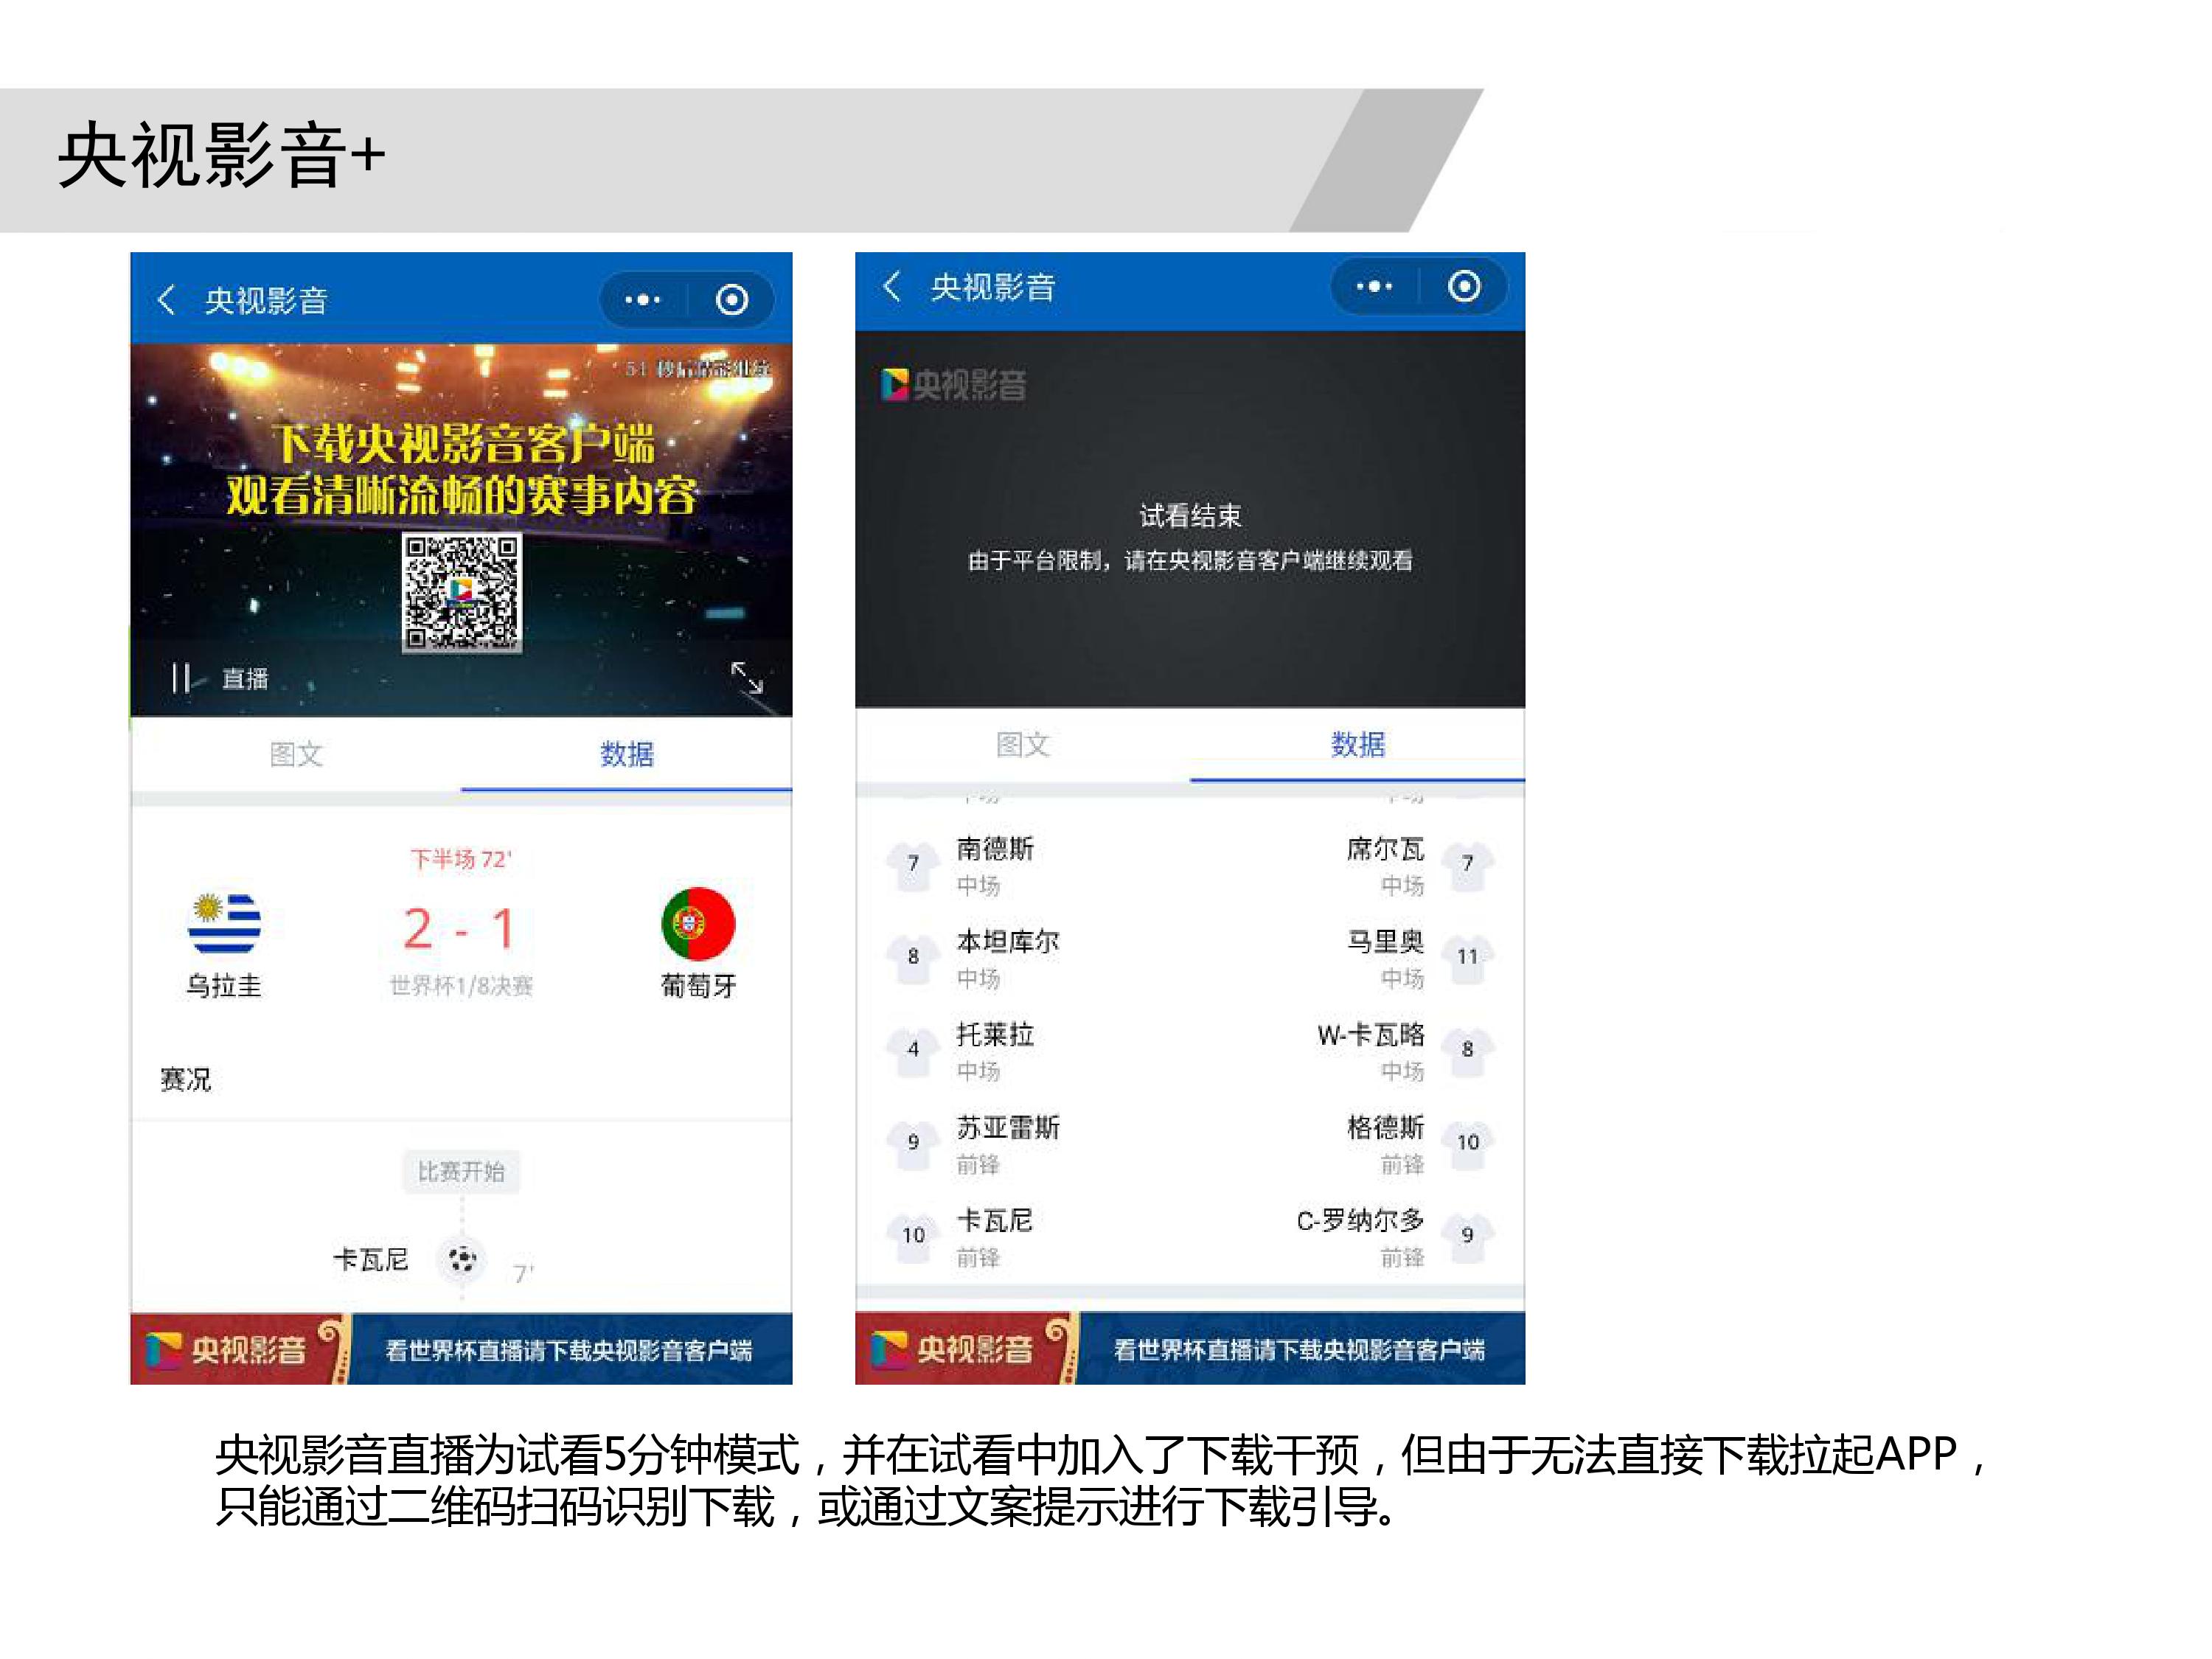Click jersey number 7 icon beside 席尔瓦

point(1467,865)
